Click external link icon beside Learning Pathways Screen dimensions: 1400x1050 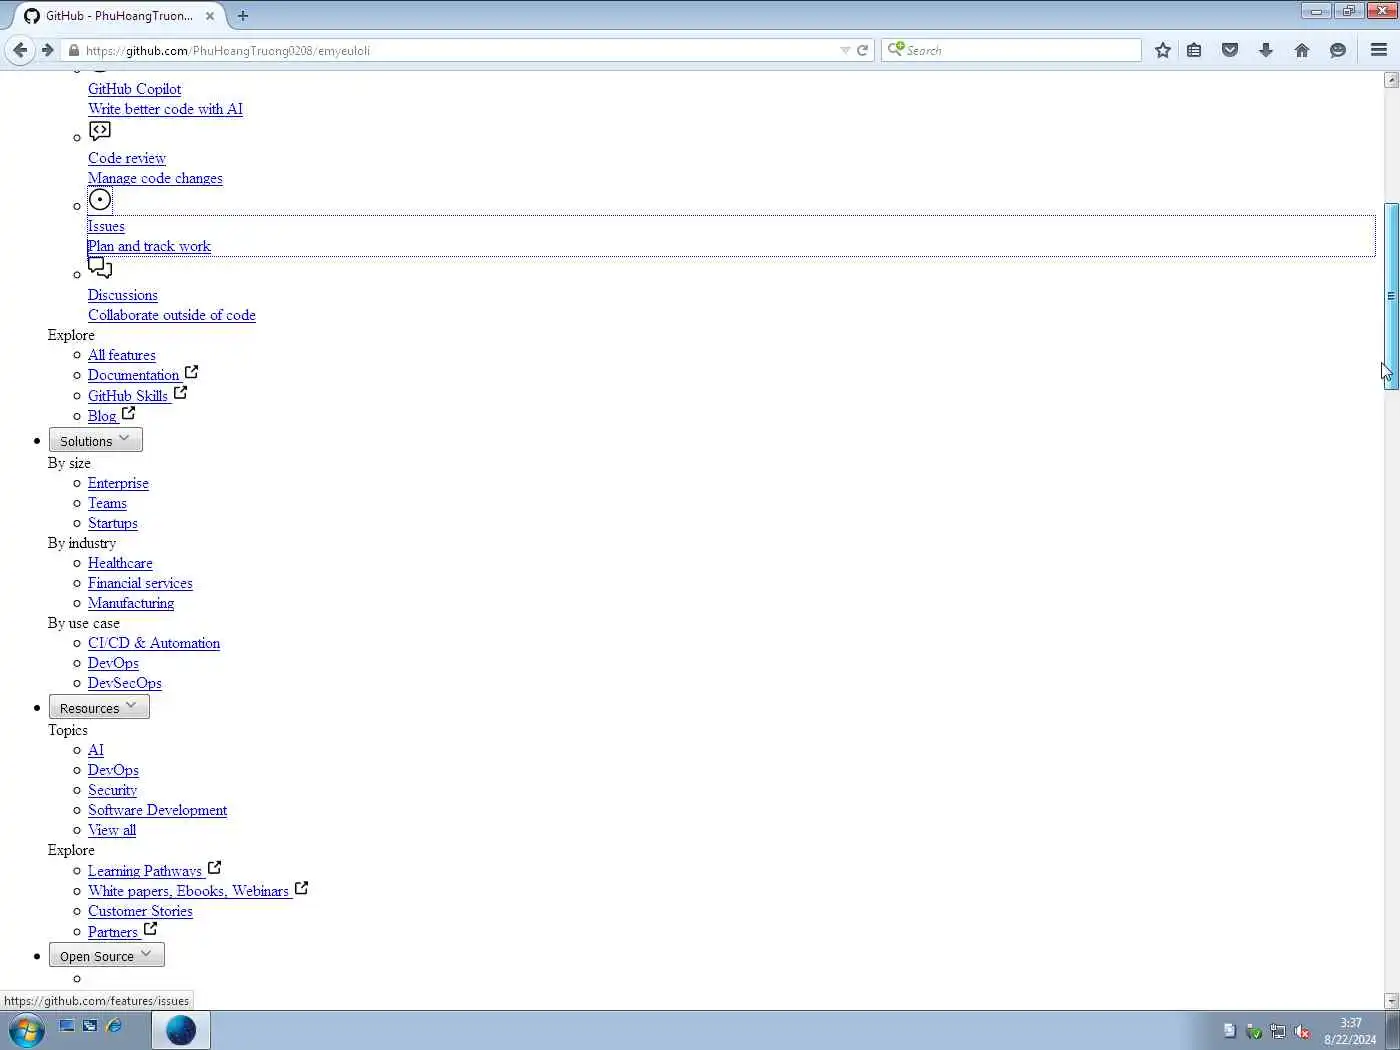point(214,868)
